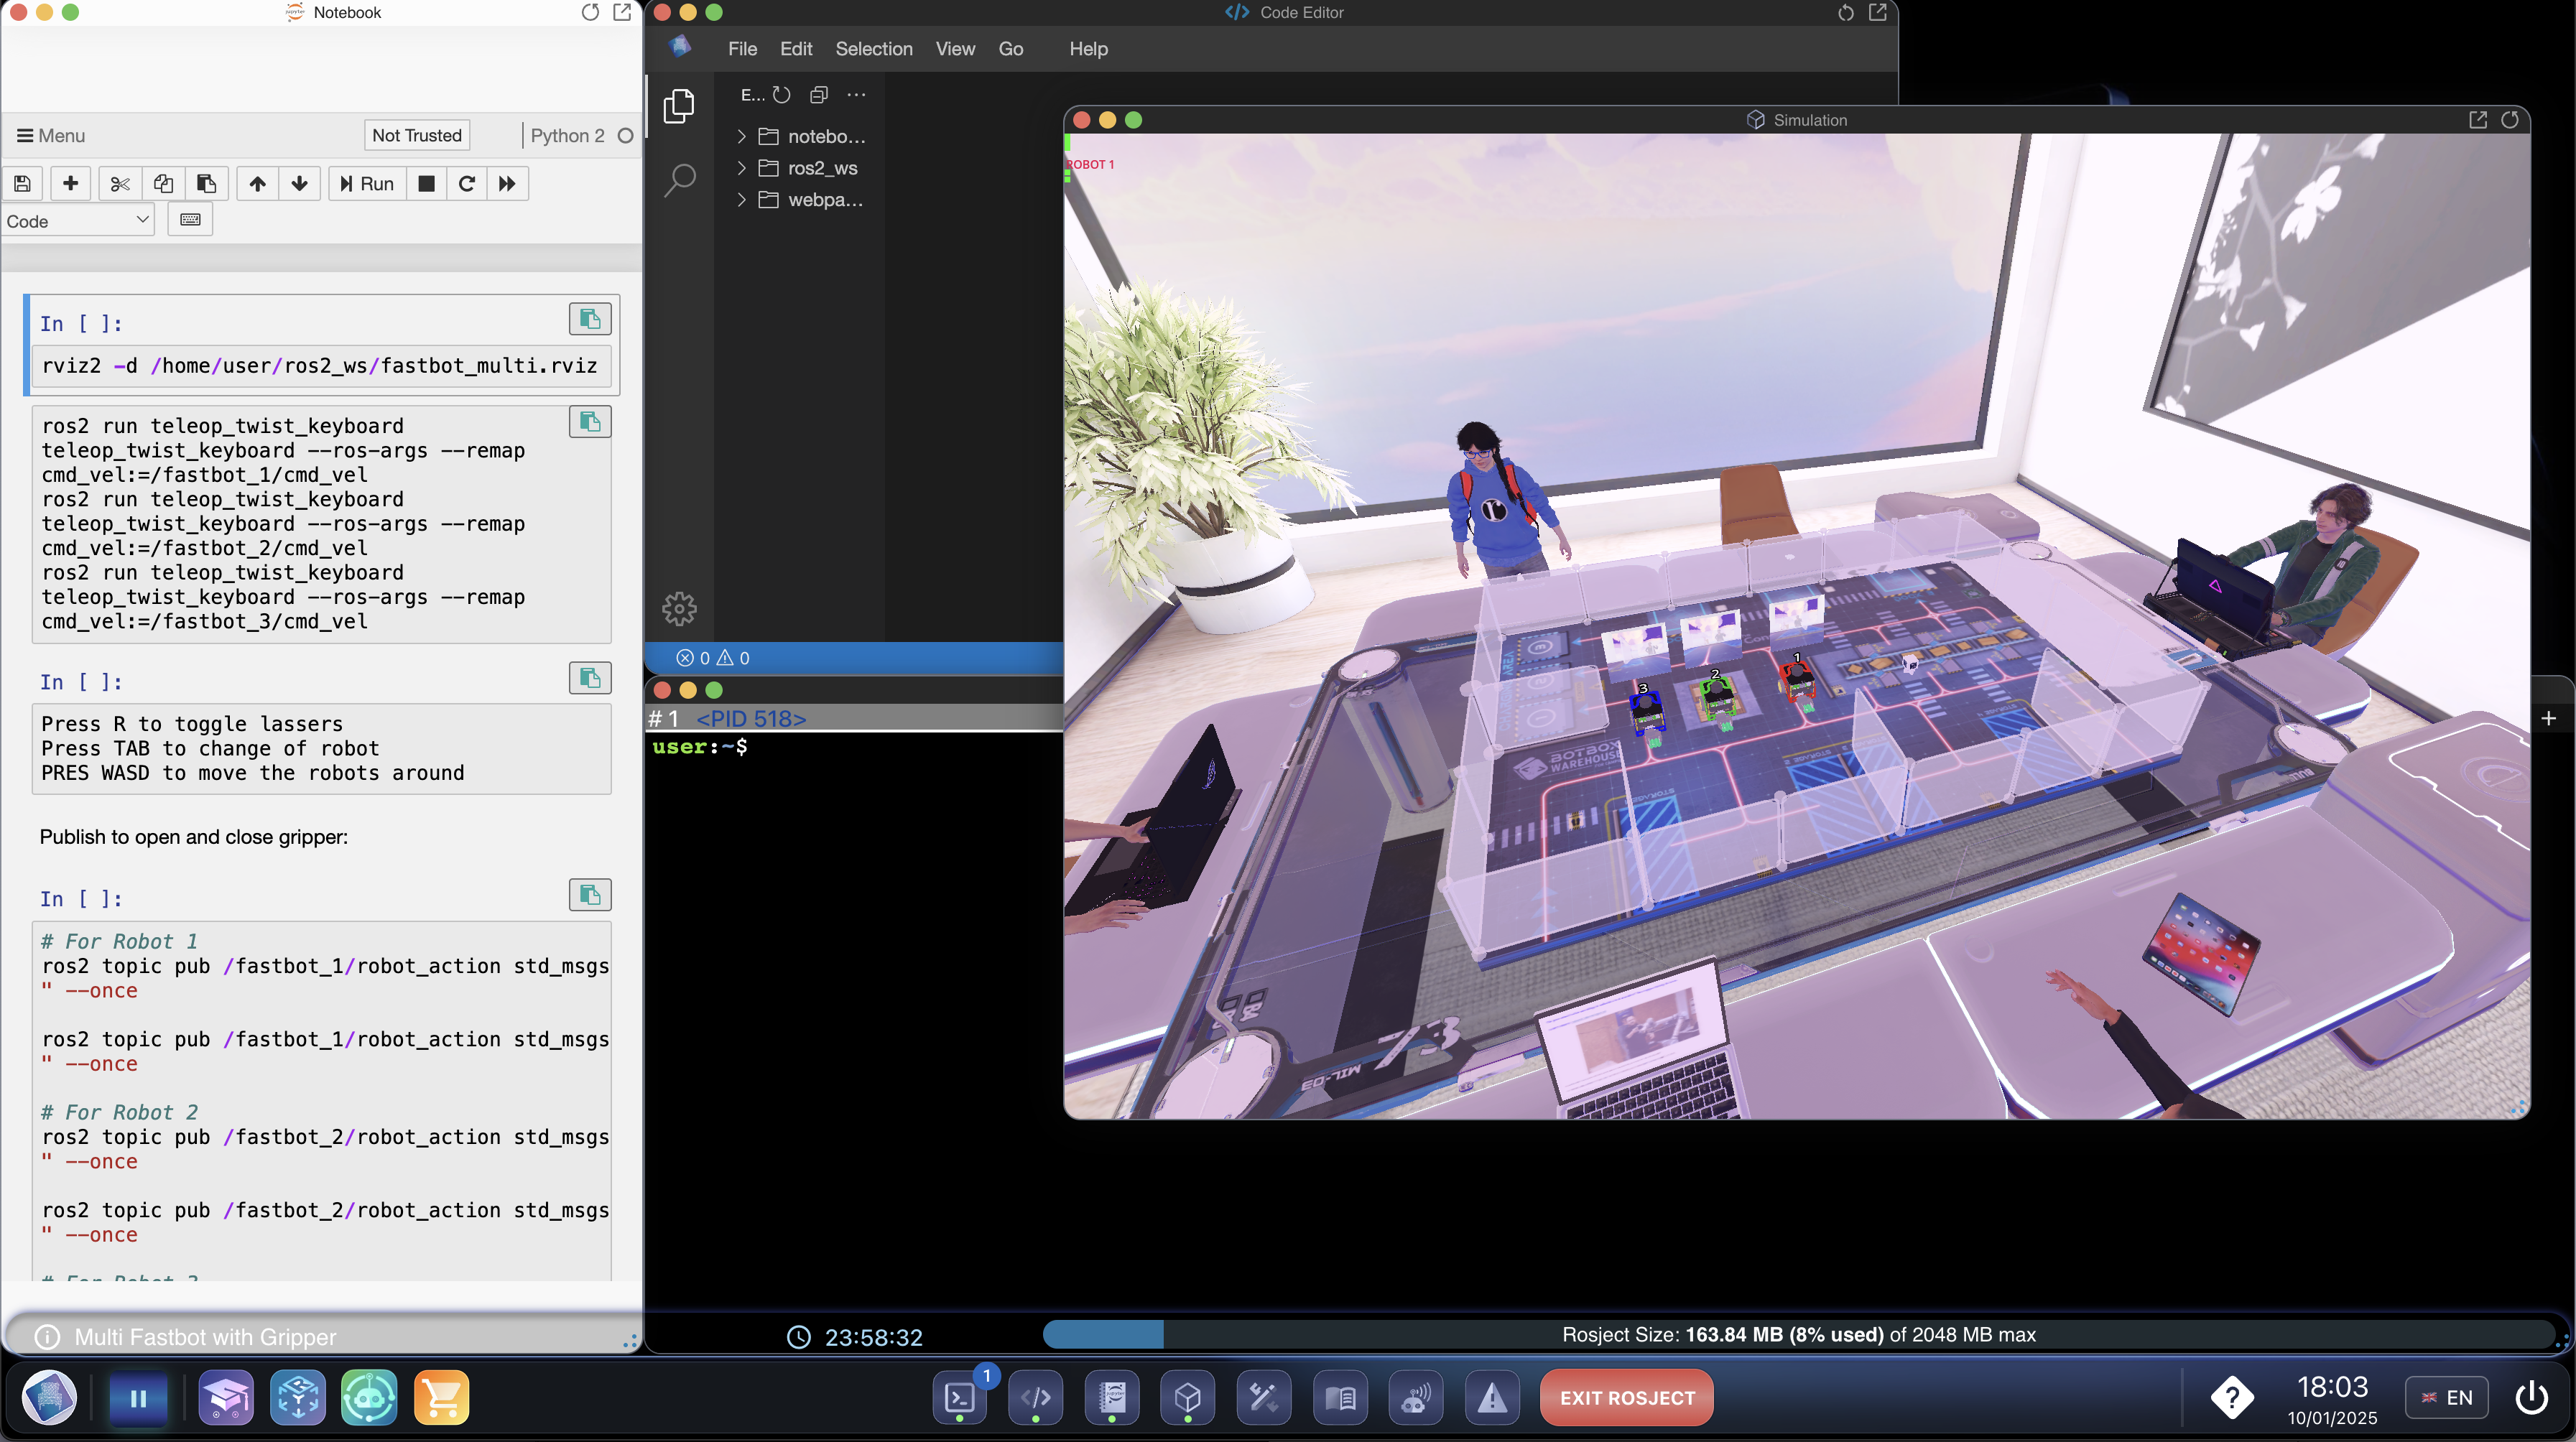Image resolution: width=2576 pixels, height=1442 pixels.
Task: Expand the webpa... folder in explorer
Action: click(824, 200)
